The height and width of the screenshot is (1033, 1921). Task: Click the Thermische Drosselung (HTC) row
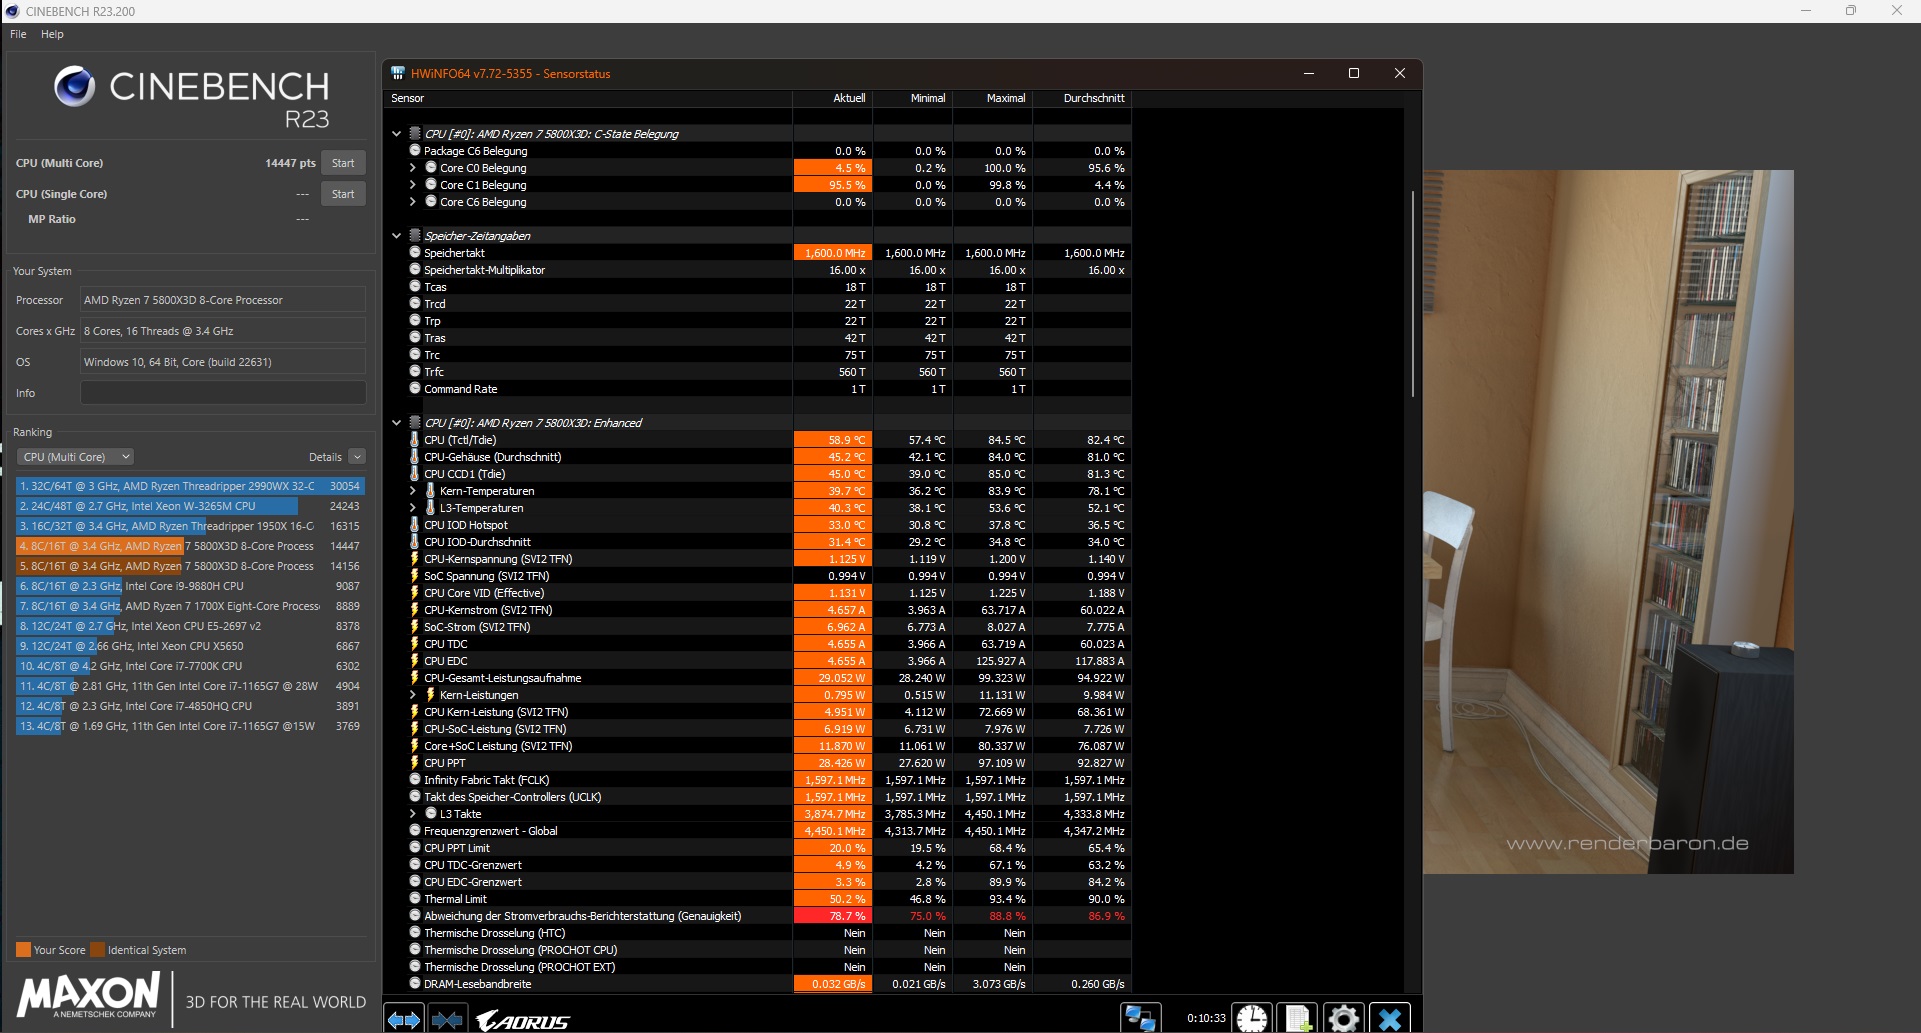[760, 933]
